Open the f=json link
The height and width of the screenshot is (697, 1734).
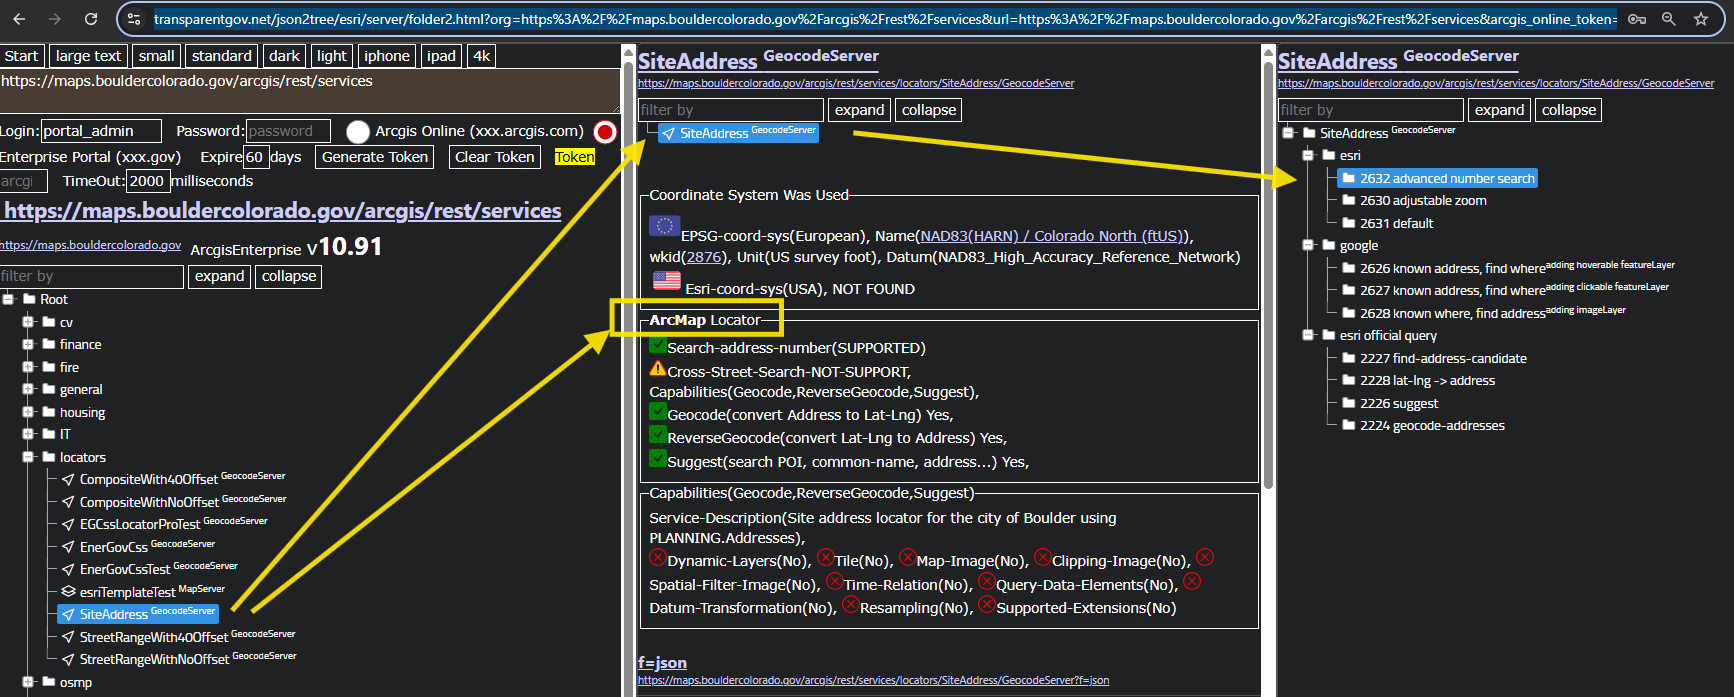(x=662, y=662)
